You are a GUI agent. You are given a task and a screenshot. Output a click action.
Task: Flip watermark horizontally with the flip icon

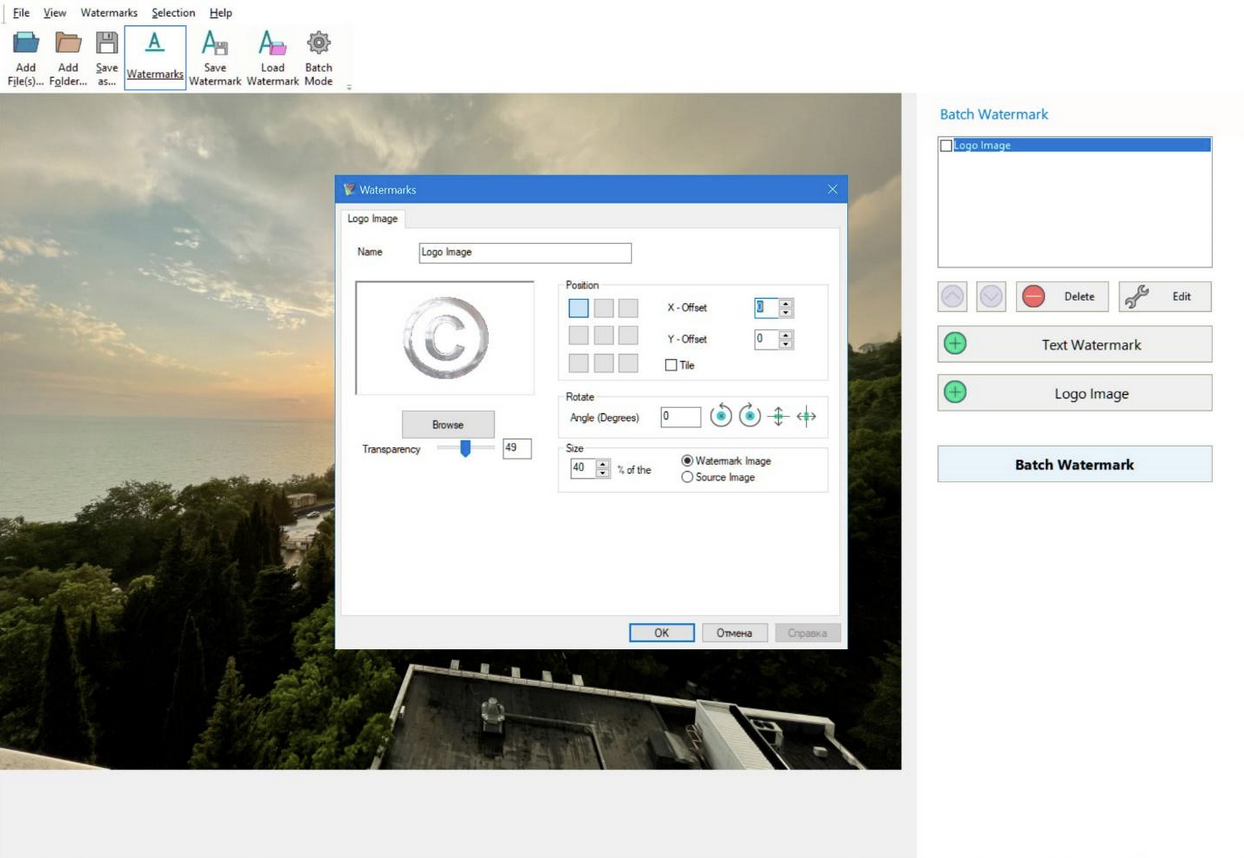(806, 417)
